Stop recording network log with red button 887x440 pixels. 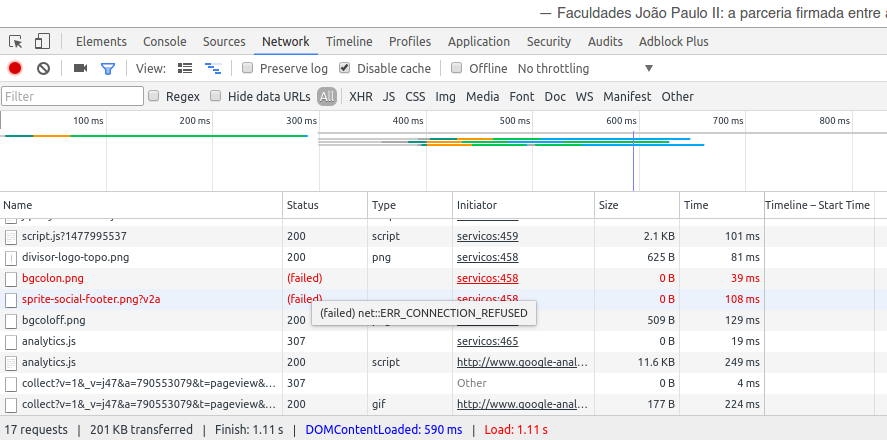[15, 68]
